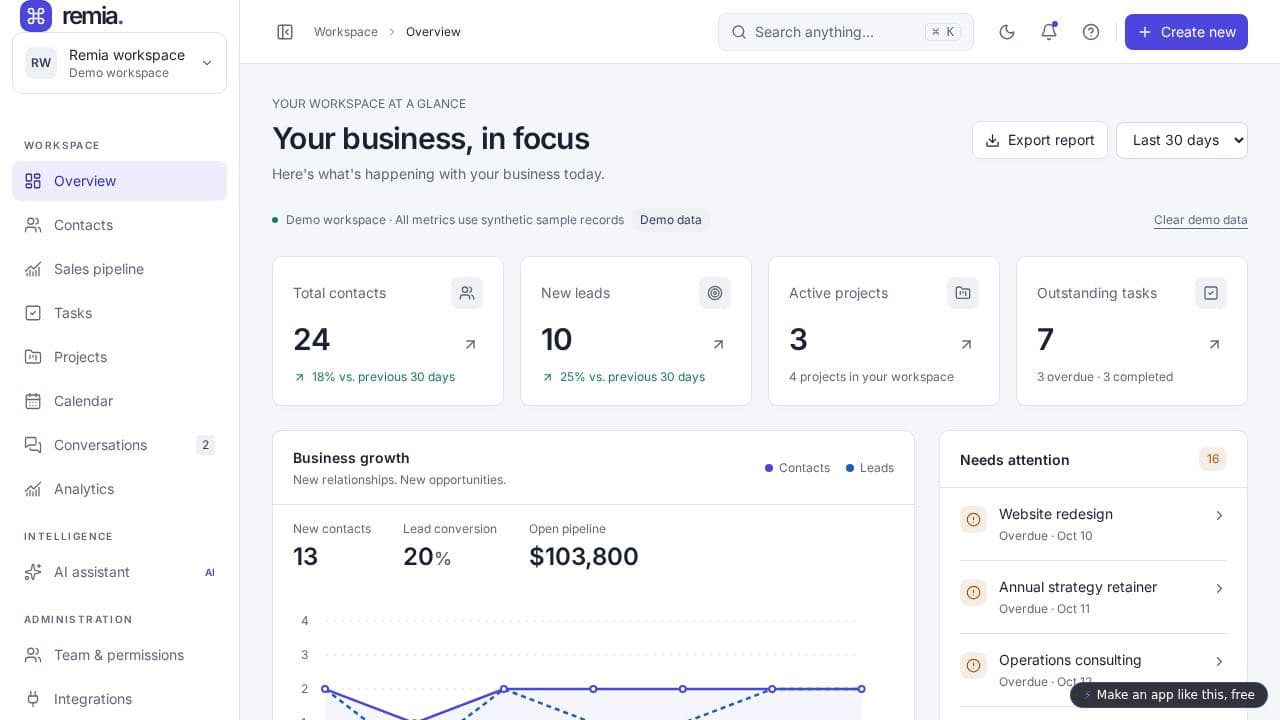The image size is (1280, 720).
Task: Toggle Leads legend in chart
Action: 870,468
